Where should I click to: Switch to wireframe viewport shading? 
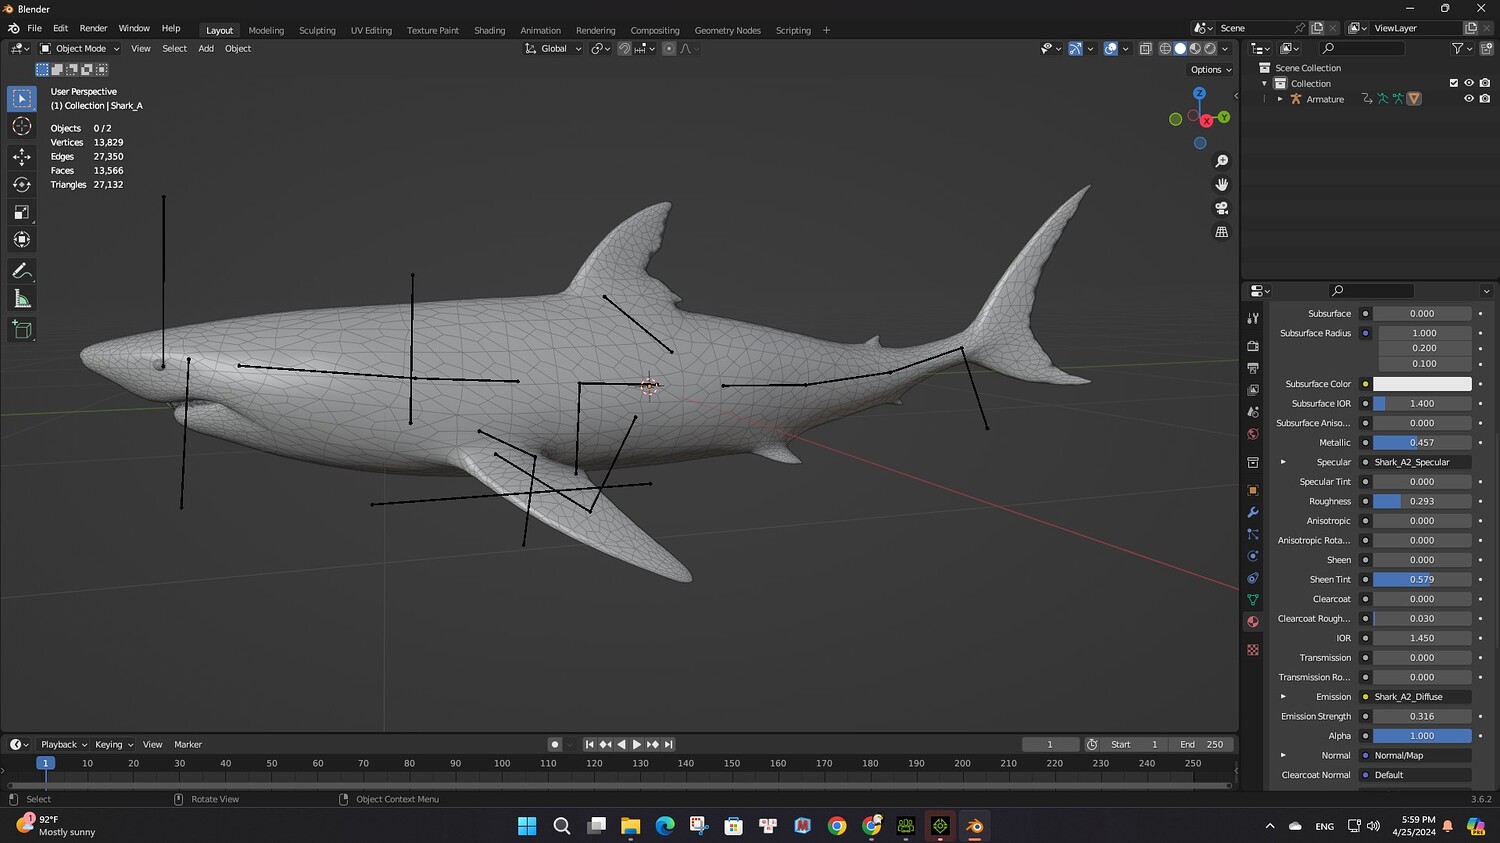point(1165,48)
